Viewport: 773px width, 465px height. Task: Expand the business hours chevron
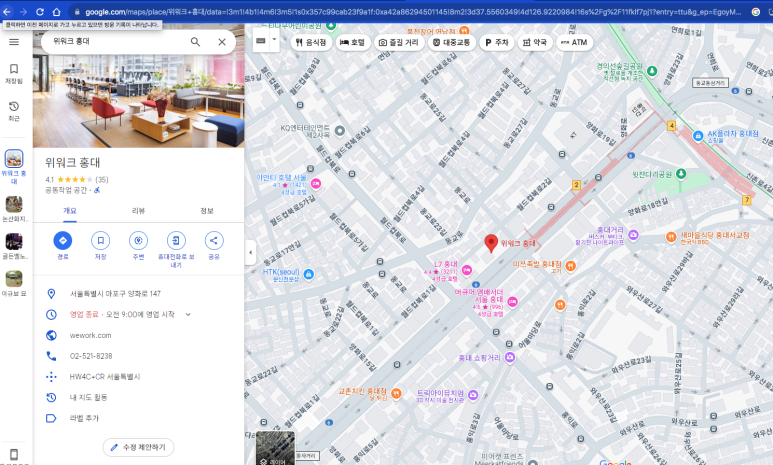pos(188,314)
